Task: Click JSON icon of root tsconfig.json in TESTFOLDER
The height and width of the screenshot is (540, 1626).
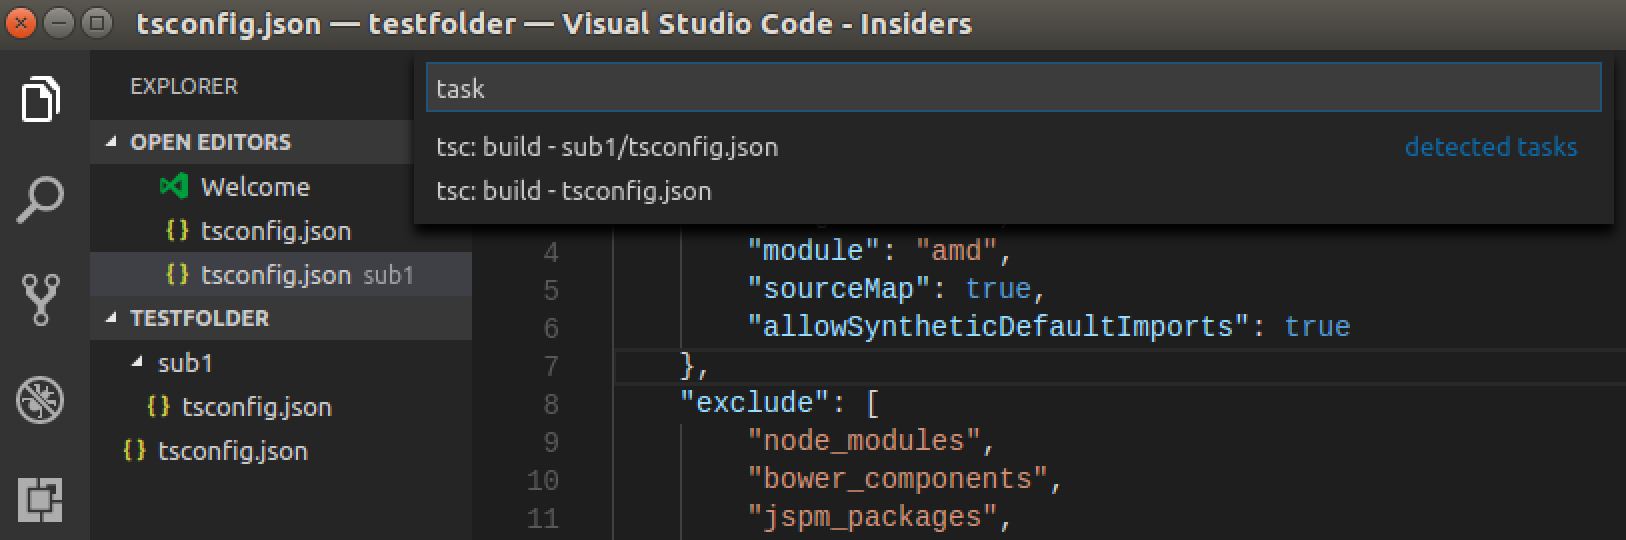Action: coord(134,450)
